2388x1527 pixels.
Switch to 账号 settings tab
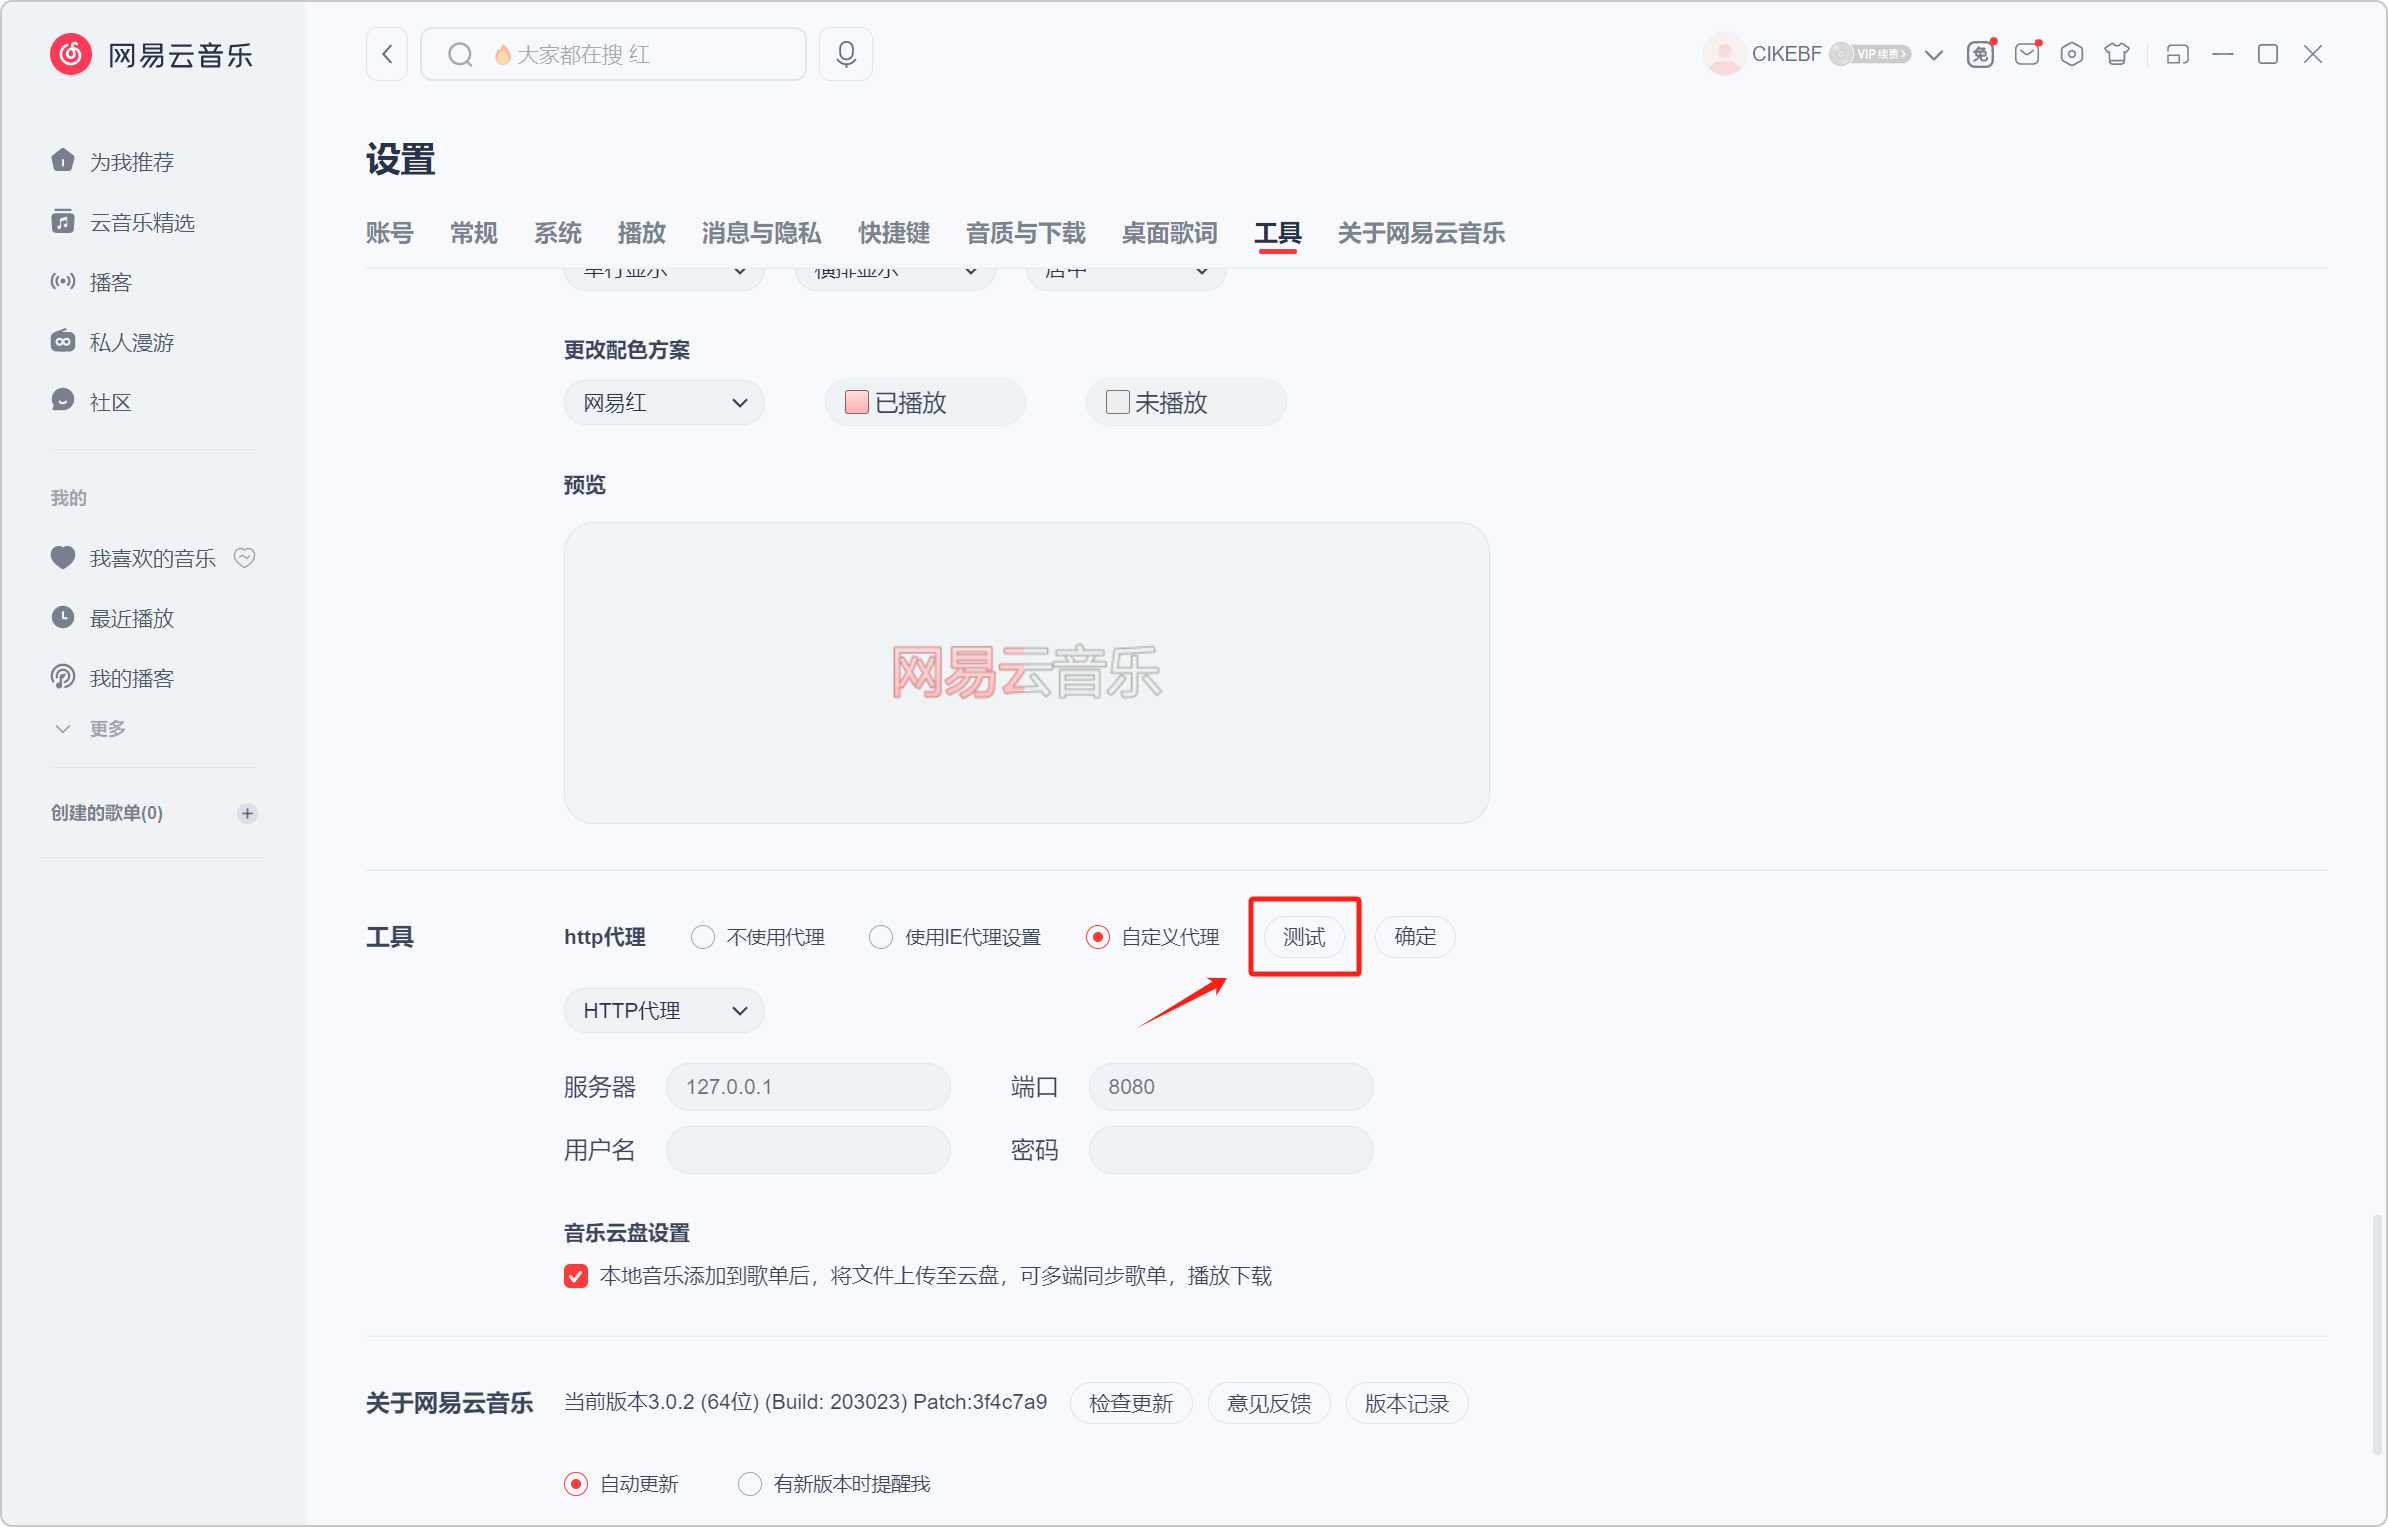[390, 233]
